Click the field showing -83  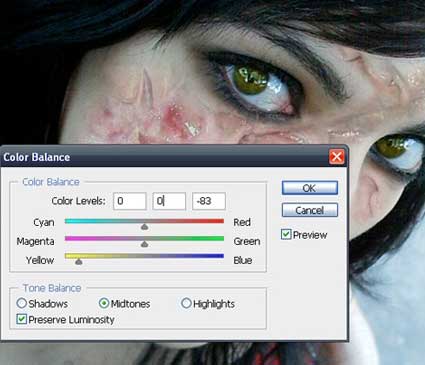pos(209,201)
